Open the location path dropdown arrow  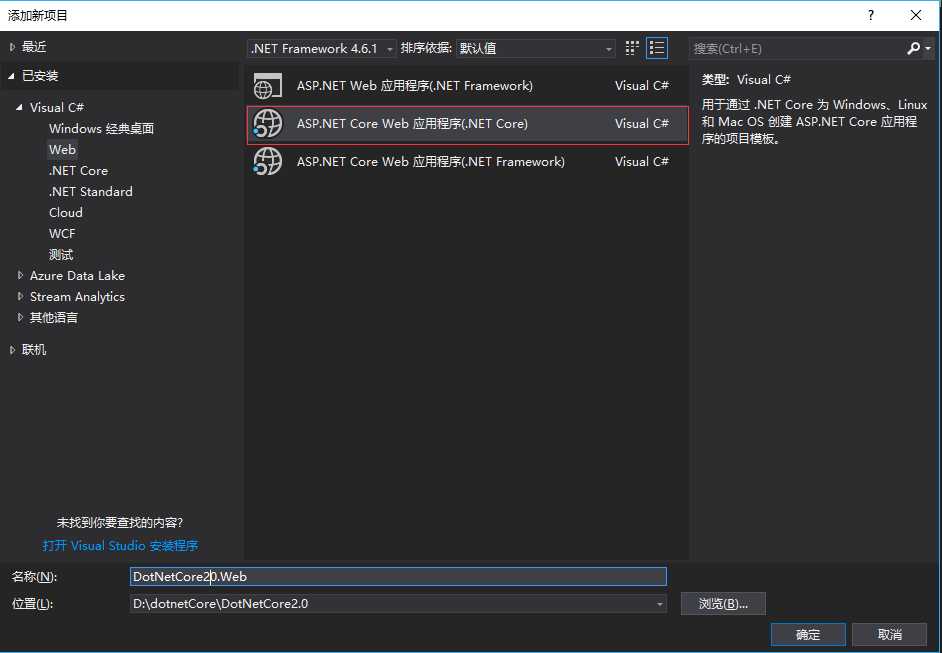coord(660,604)
